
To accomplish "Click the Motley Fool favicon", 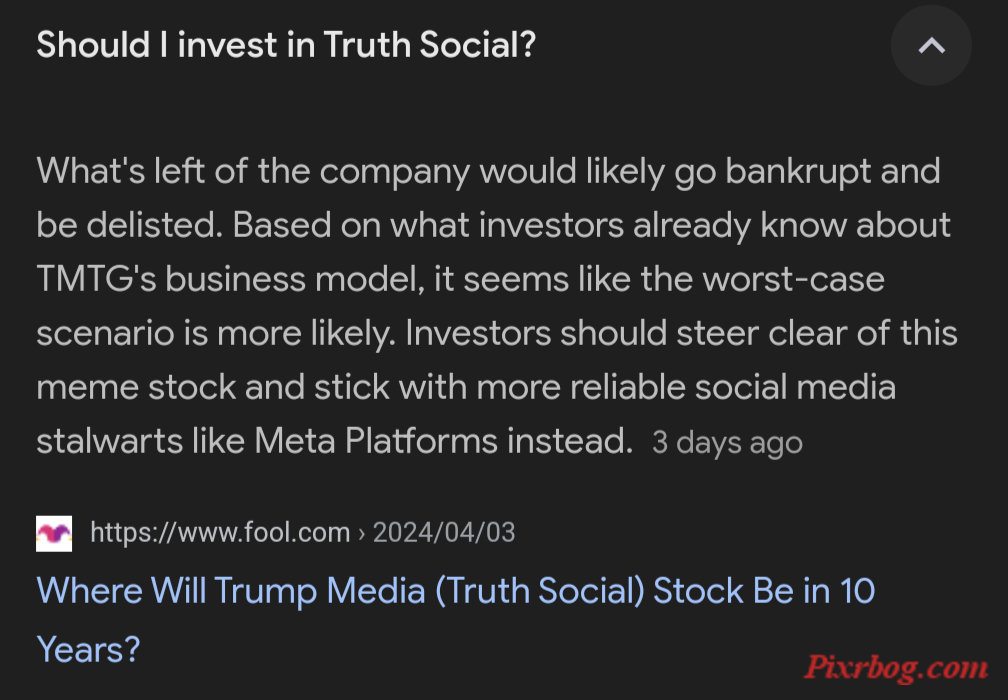I will tap(54, 534).
